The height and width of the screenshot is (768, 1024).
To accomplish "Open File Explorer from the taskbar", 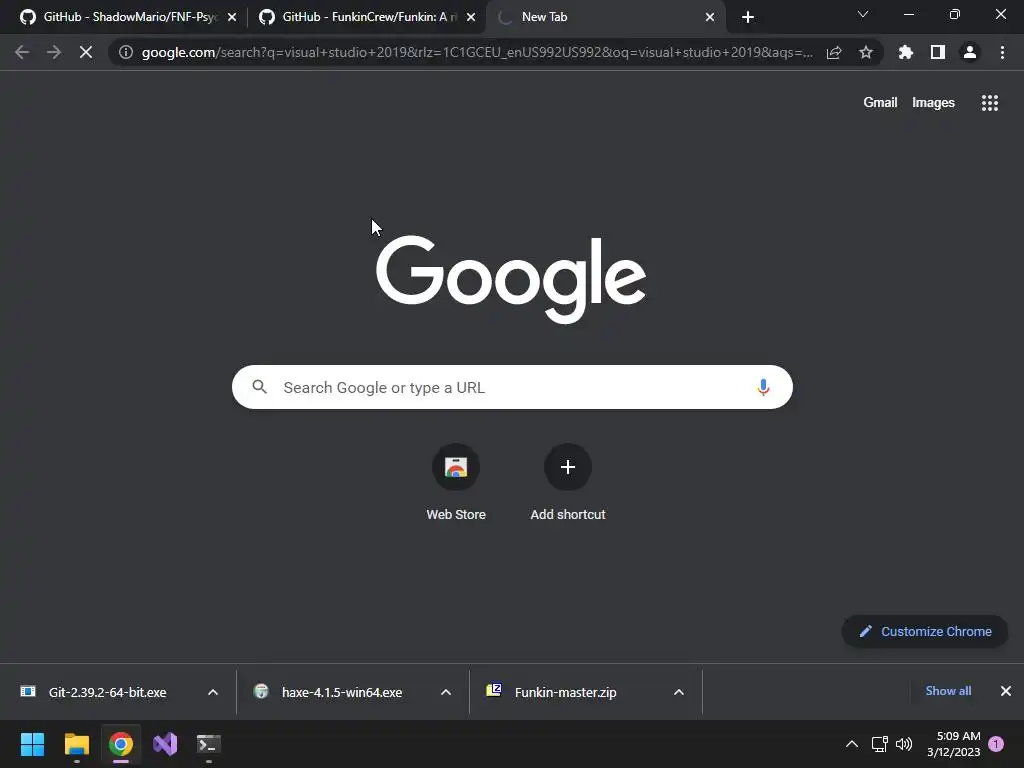I will (x=76, y=744).
